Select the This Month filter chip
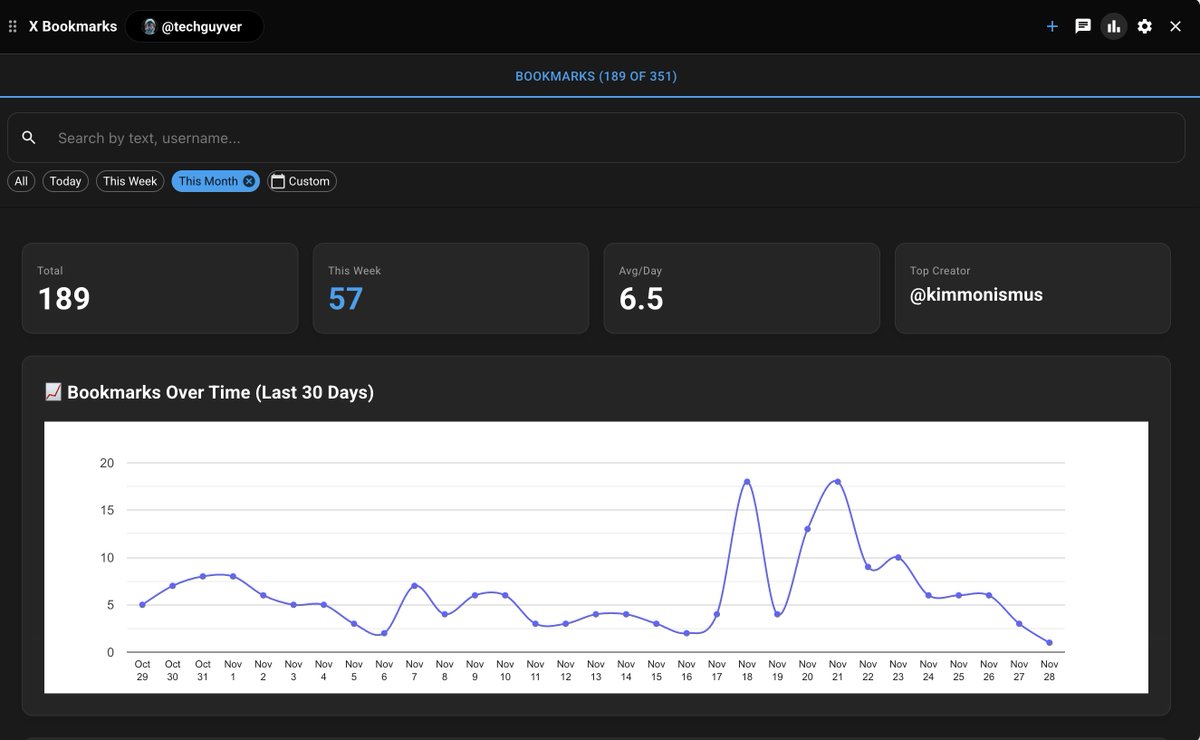 click(208, 181)
